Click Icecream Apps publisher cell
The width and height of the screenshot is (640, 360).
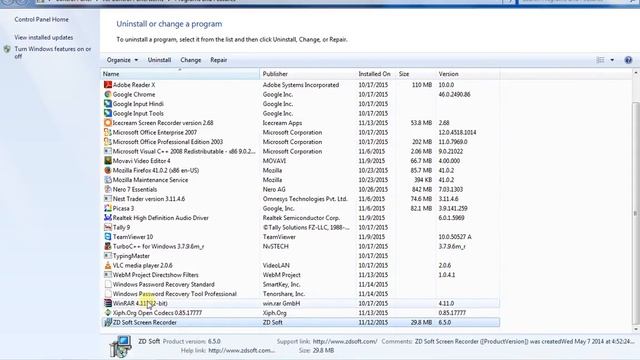282,123
